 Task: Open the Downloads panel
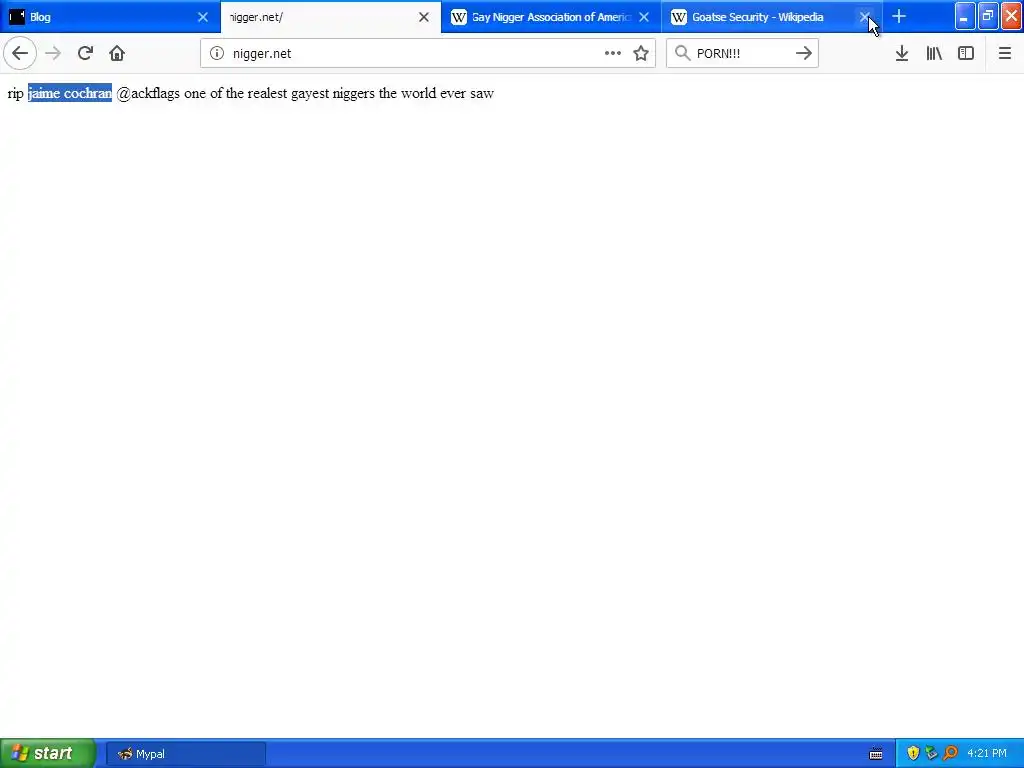pos(902,53)
